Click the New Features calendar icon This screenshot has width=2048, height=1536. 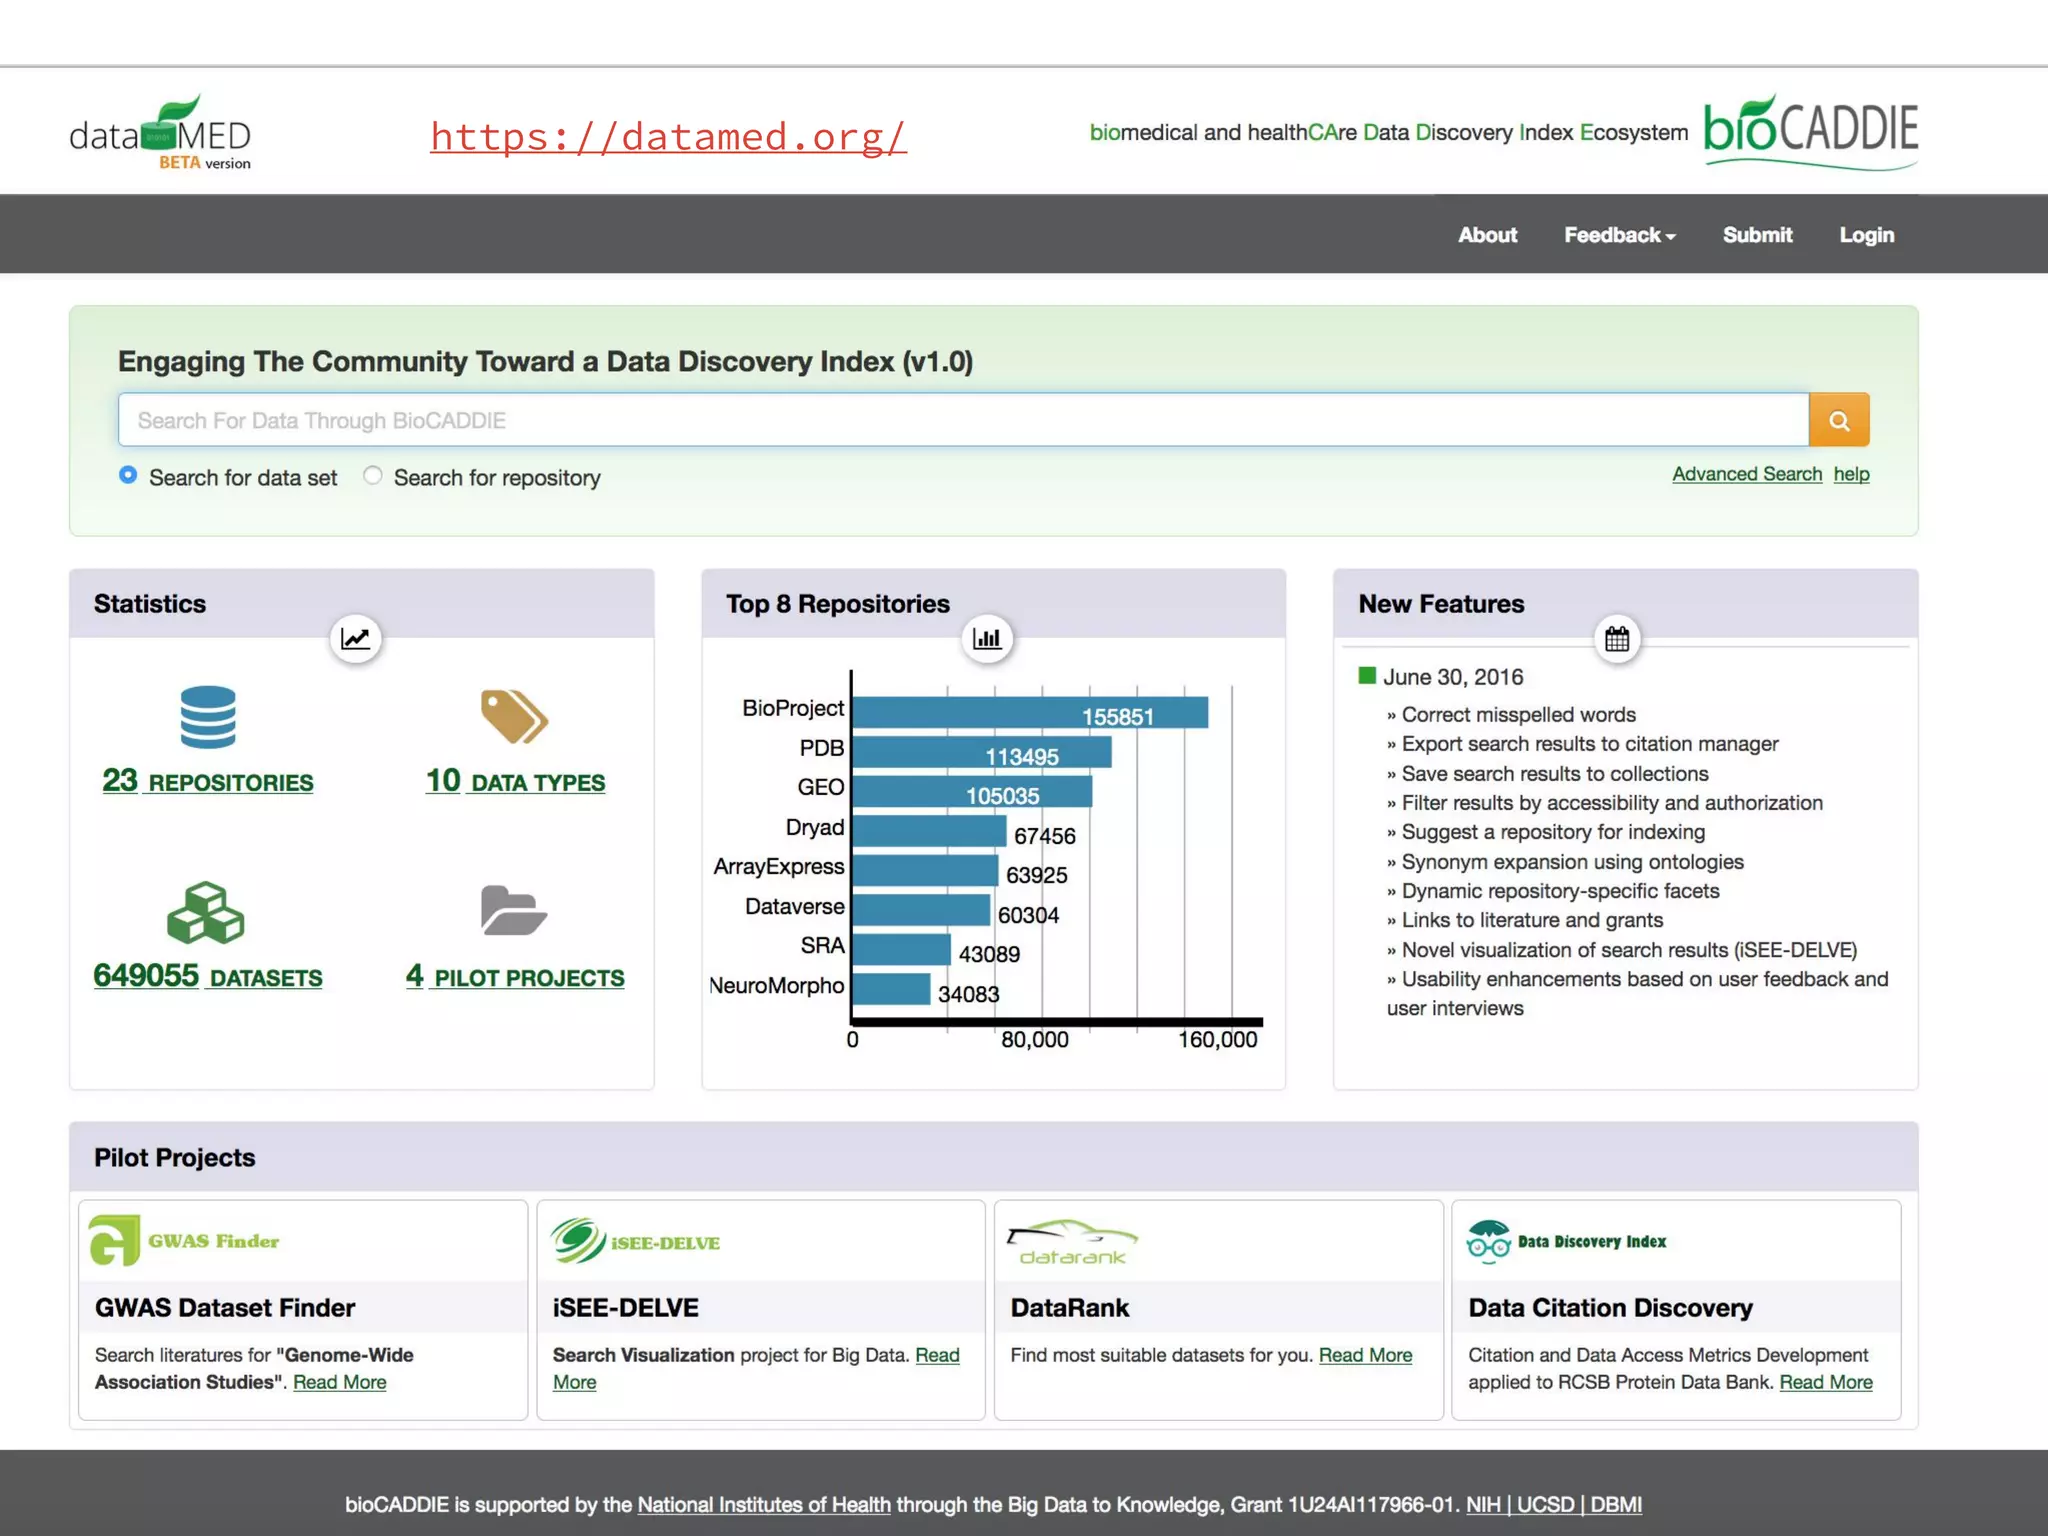coord(1616,638)
